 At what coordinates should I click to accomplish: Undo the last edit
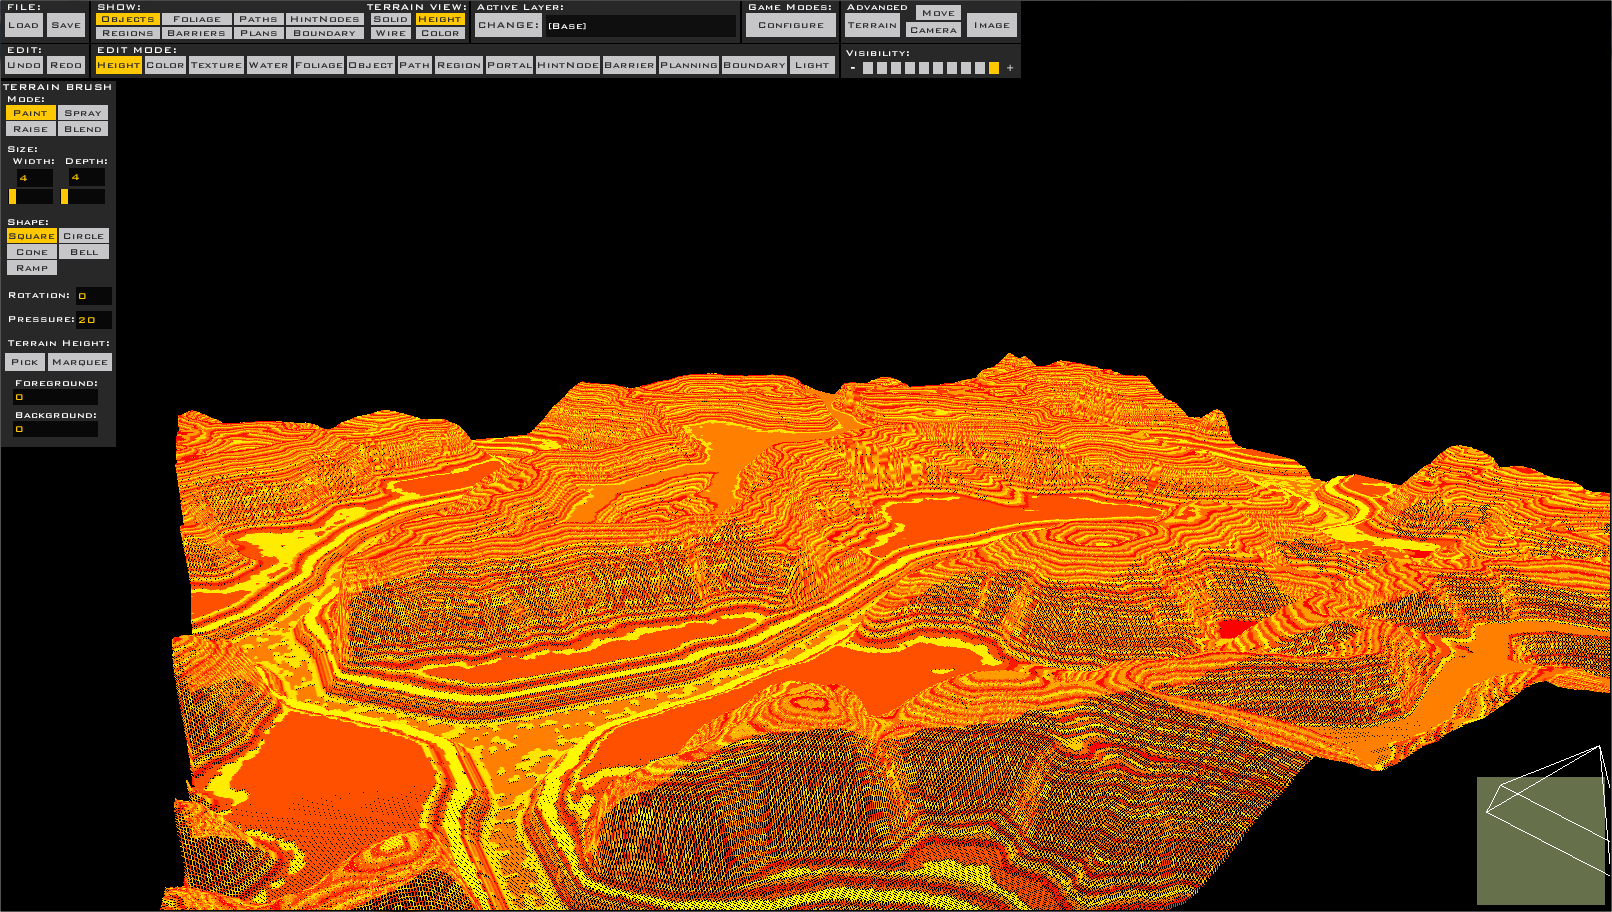[24, 65]
